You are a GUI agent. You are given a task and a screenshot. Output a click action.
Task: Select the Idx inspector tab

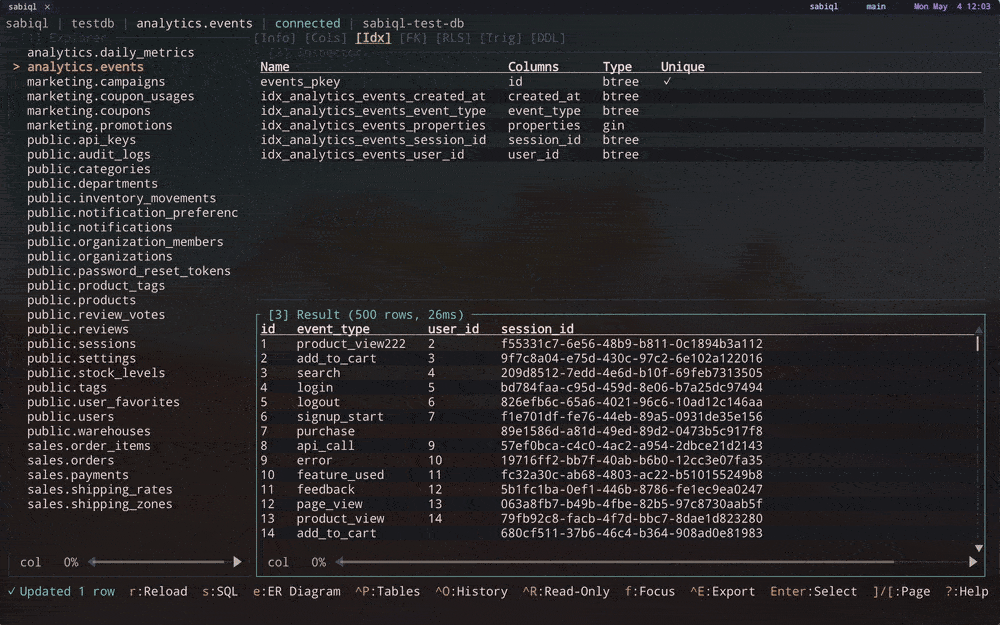coord(373,38)
